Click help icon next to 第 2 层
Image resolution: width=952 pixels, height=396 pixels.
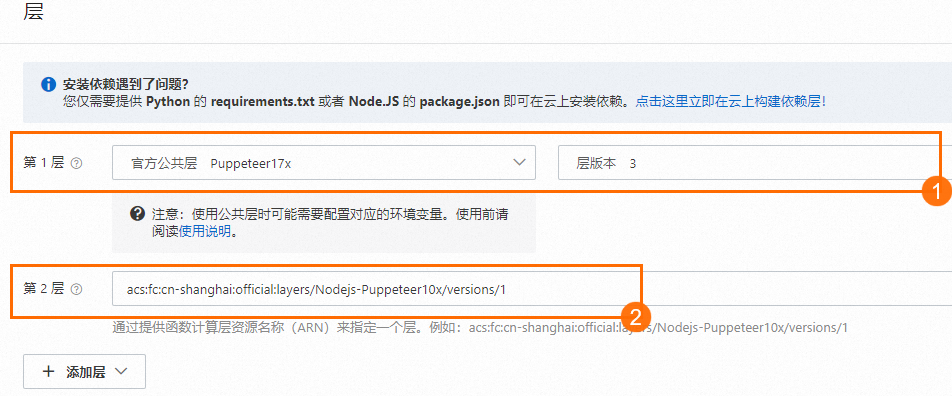click(76, 289)
